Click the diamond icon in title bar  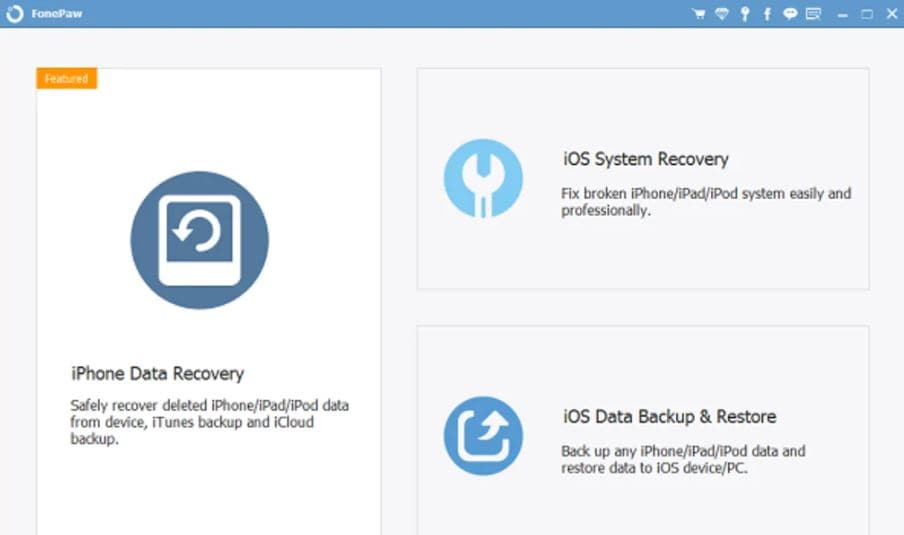722,14
